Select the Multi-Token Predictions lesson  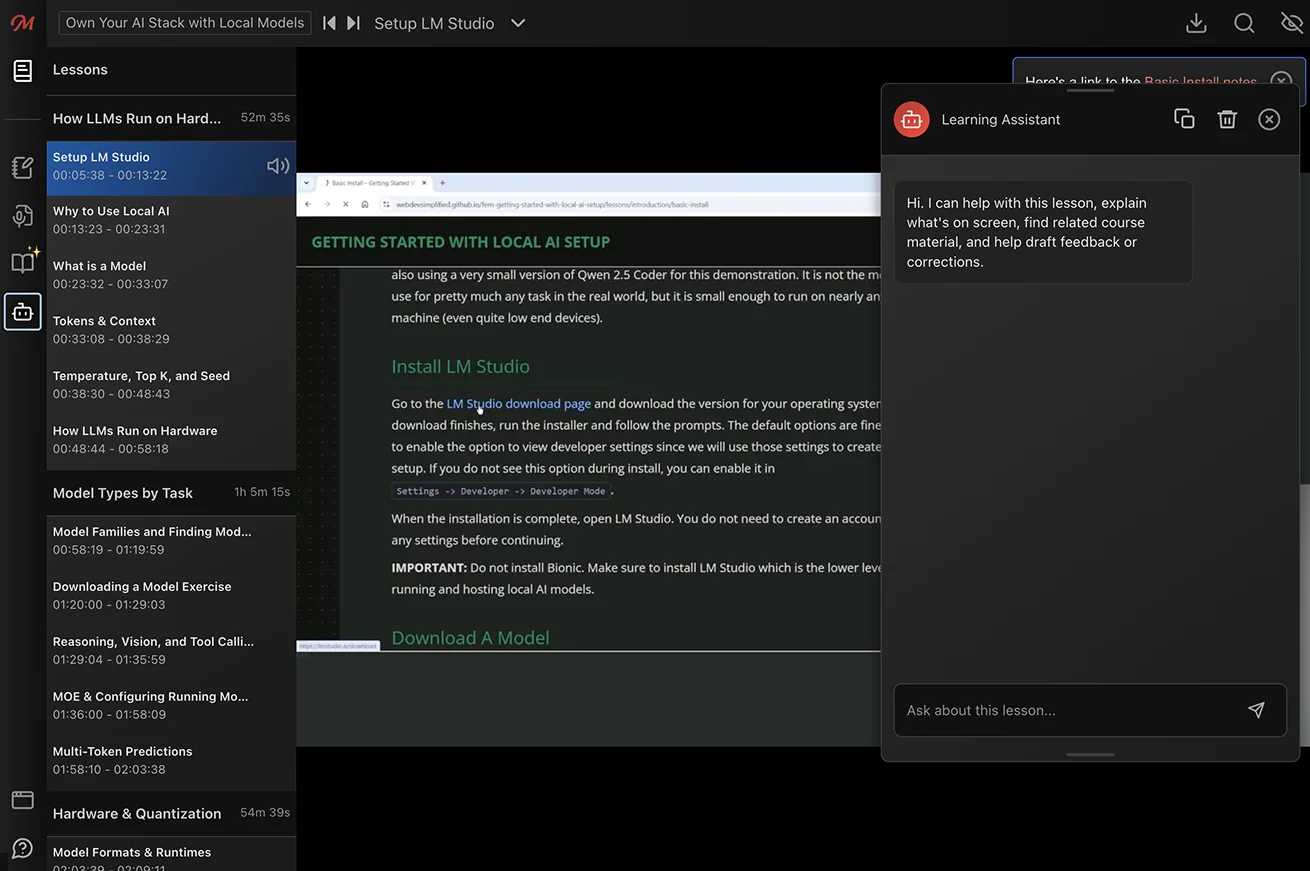[x=171, y=762]
